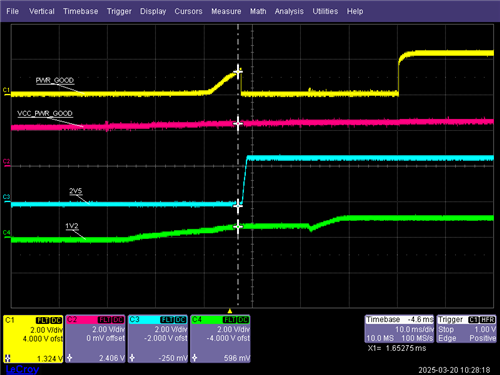
Task: Click the date and time stamp
Action: point(454,370)
